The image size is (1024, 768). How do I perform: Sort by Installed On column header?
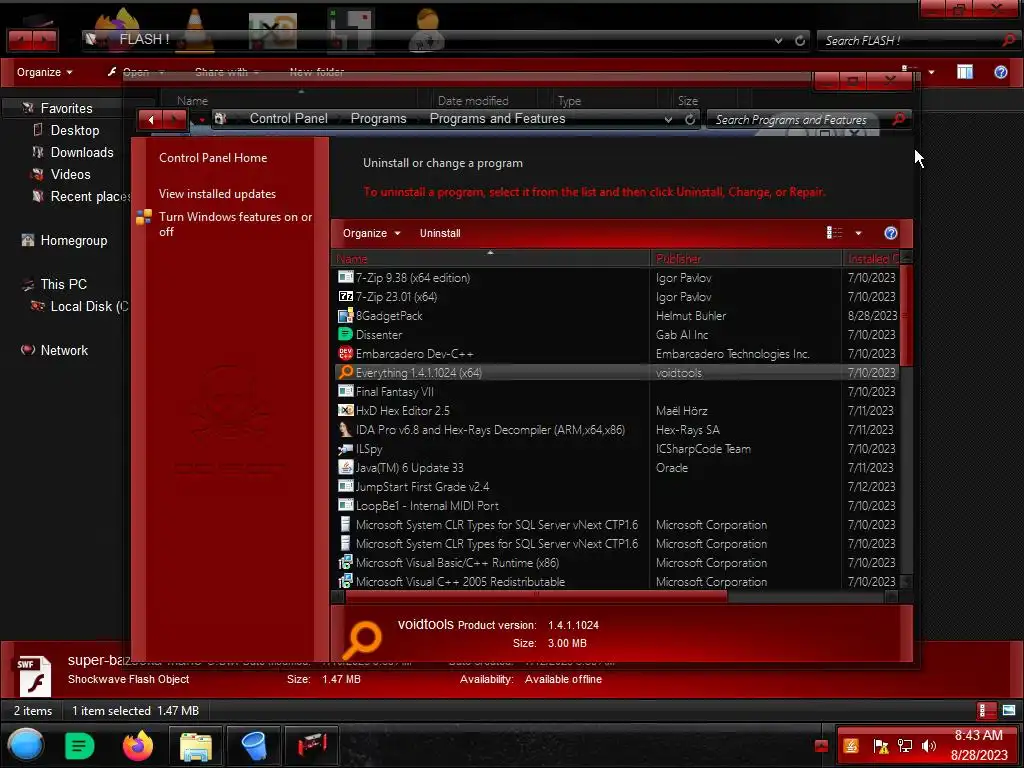point(872,259)
